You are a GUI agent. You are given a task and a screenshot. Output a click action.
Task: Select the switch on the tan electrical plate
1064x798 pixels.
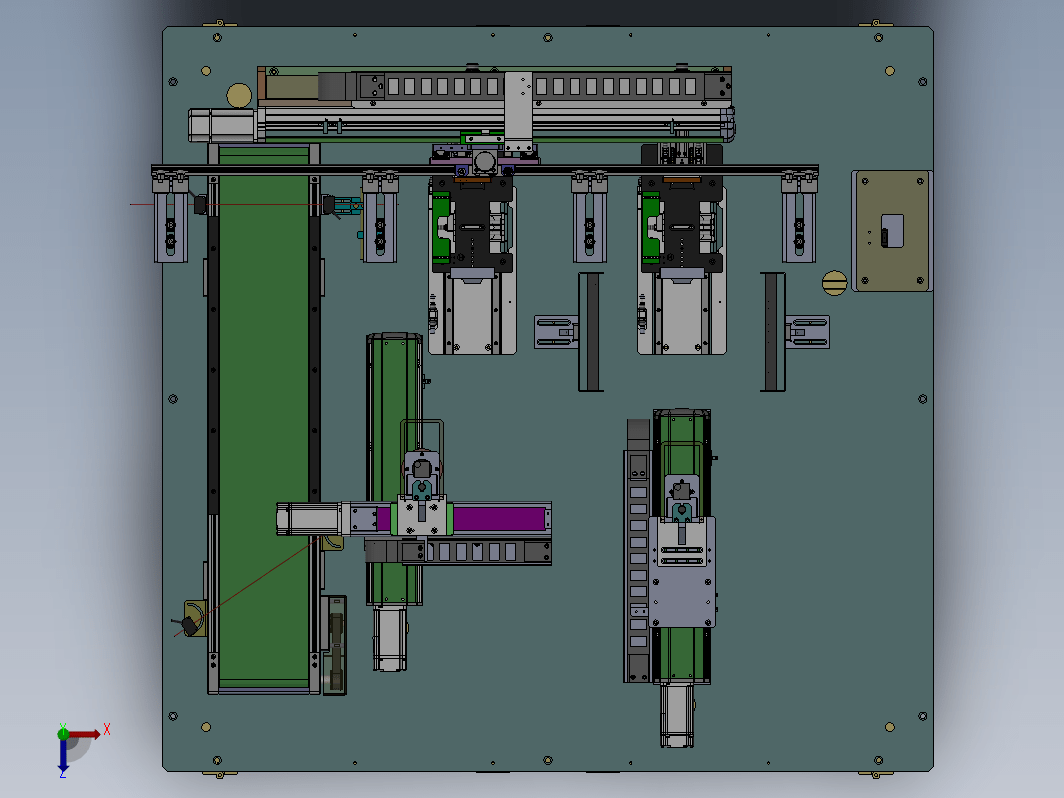[891, 231]
